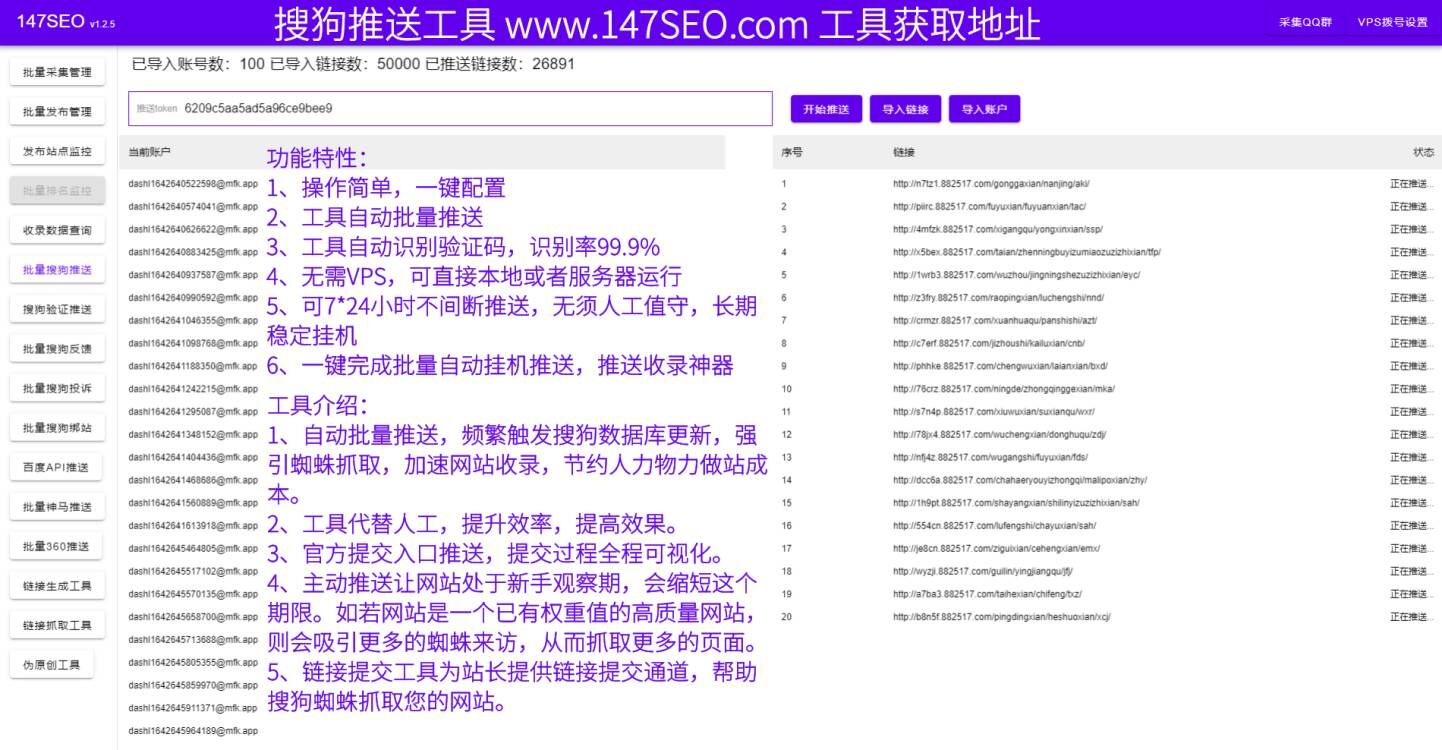The width and height of the screenshot is (1442, 750).
Task: Select the 批量搜狗反馈 function
Action: tap(57, 347)
